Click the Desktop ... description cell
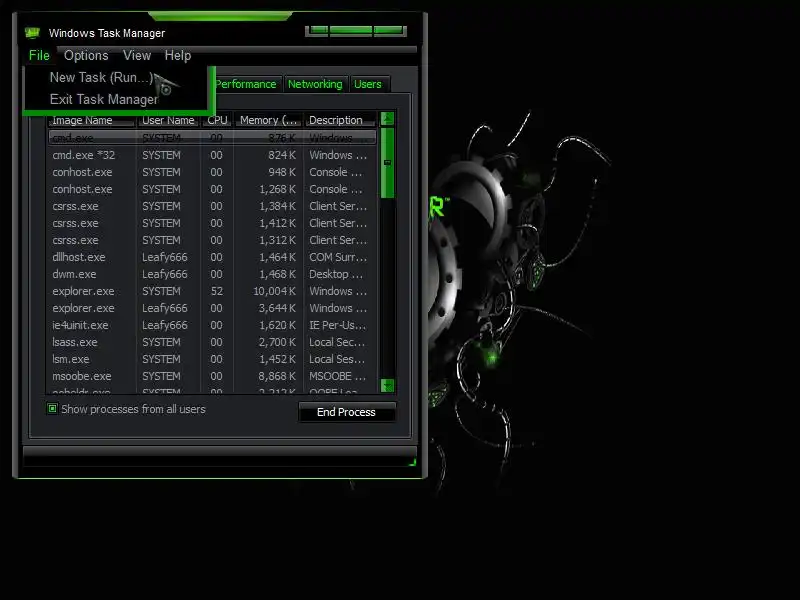The image size is (800, 600). click(336, 274)
